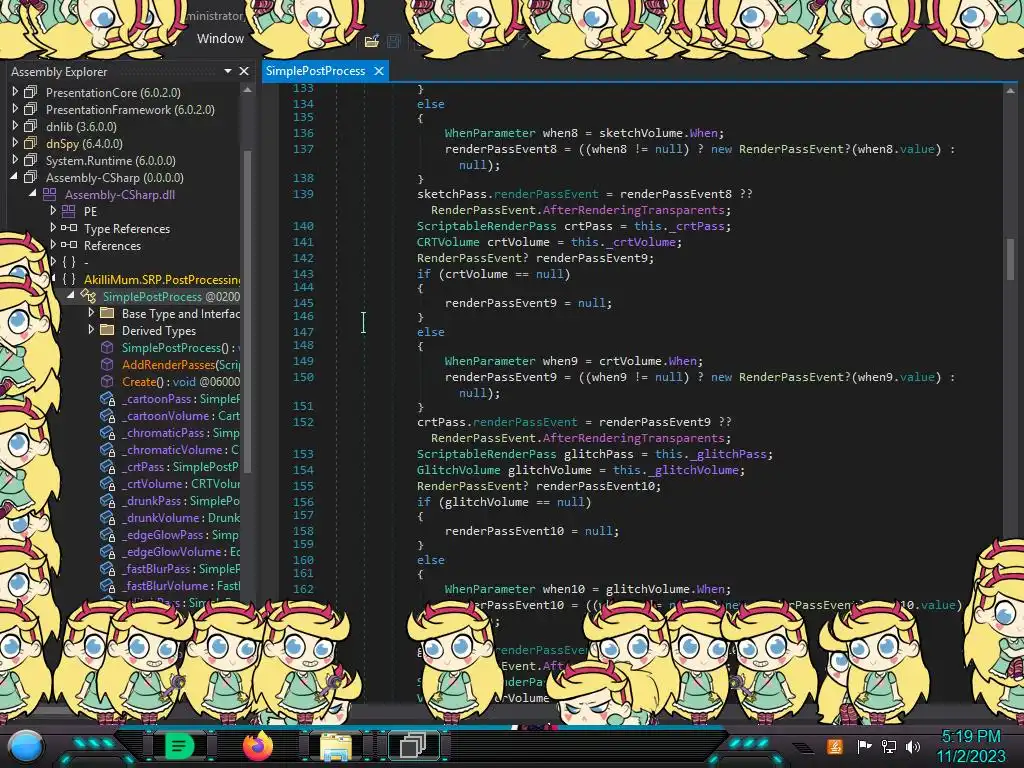Click the dnlib assembly icon
Image resolution: width=1024 pixels, height=768 pixels.
(x=31, y=126)
